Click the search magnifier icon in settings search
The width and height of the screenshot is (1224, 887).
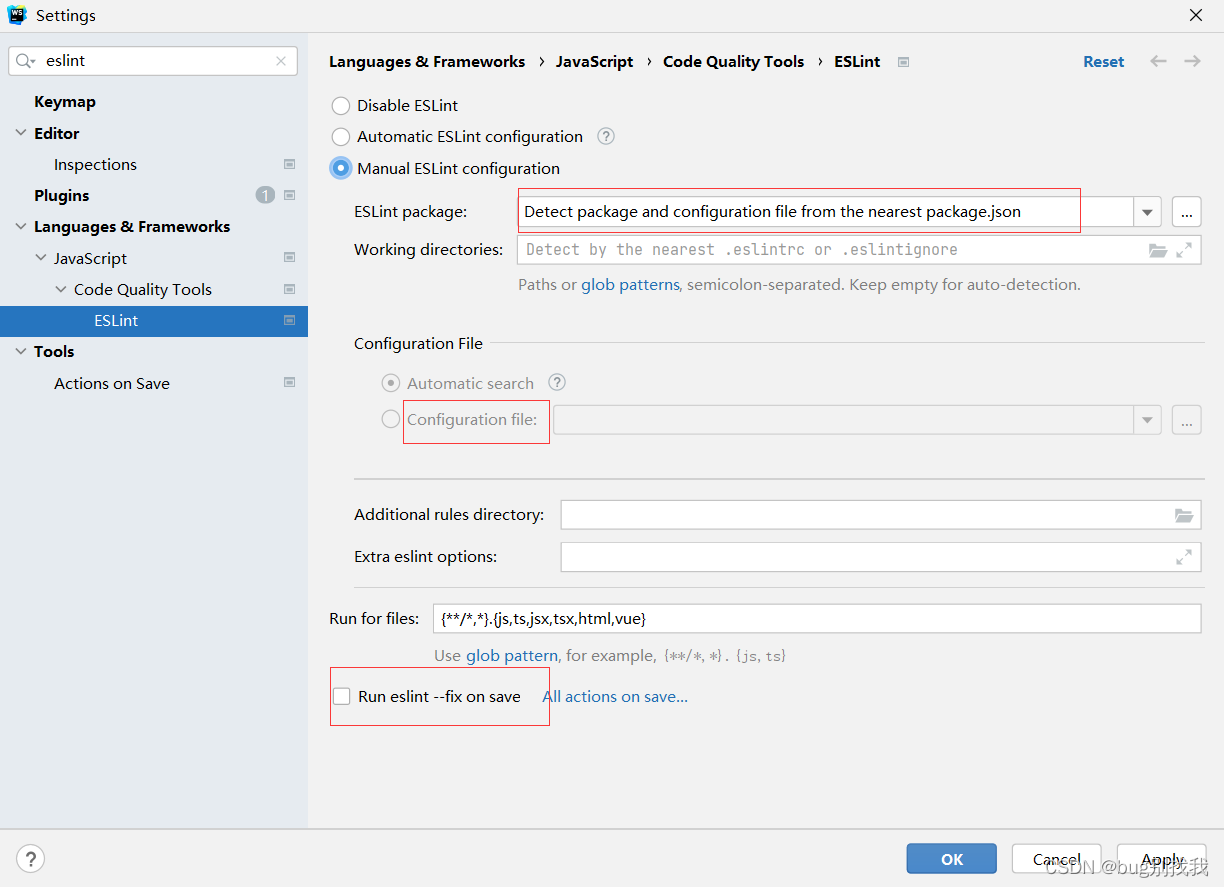point(25,61)
